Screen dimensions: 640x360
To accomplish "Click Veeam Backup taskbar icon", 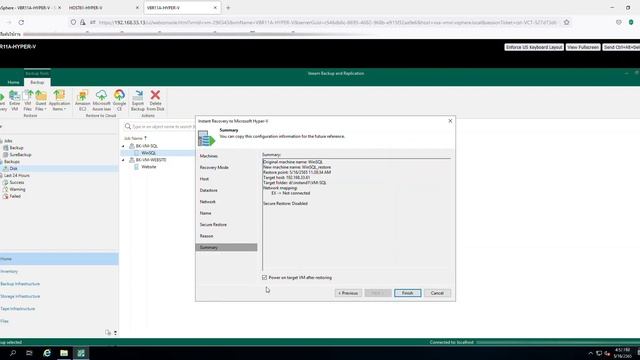I will tap(81, 353).
